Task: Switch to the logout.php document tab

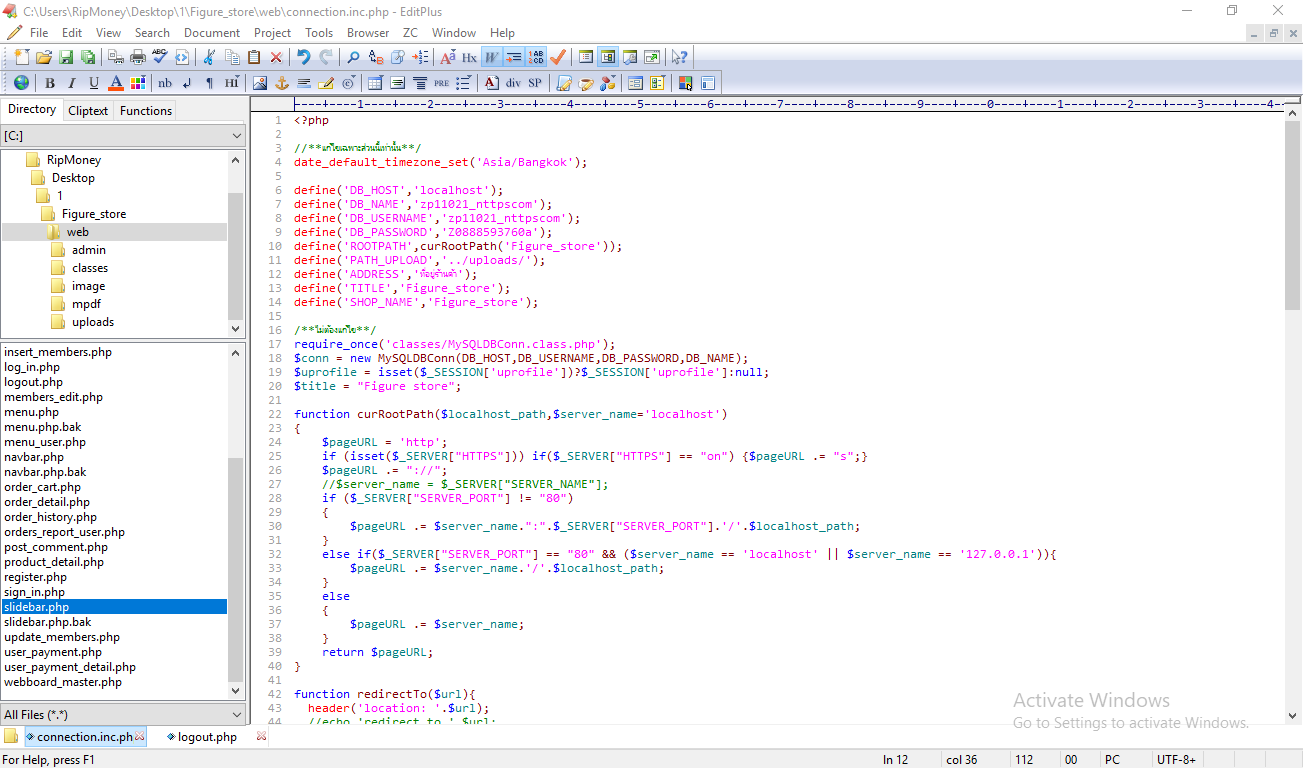Action: pyautogui.click(x=208, y=737)
